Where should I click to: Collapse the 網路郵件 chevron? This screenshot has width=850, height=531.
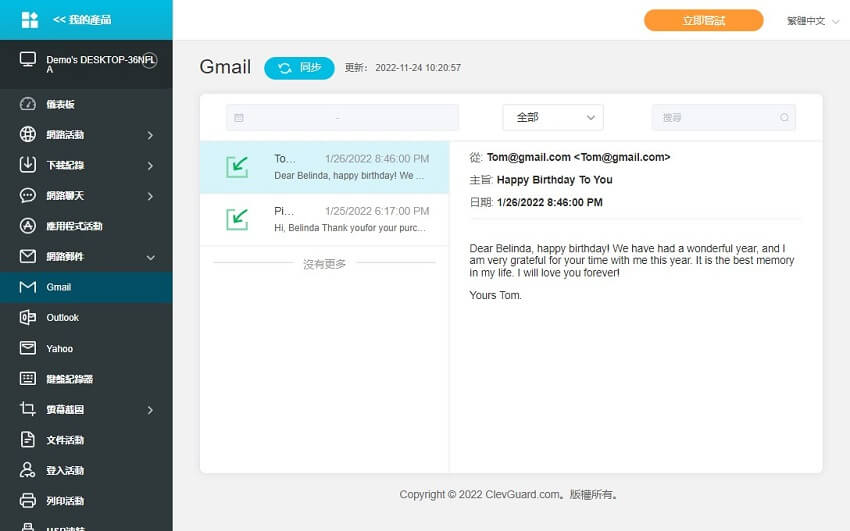151,257
